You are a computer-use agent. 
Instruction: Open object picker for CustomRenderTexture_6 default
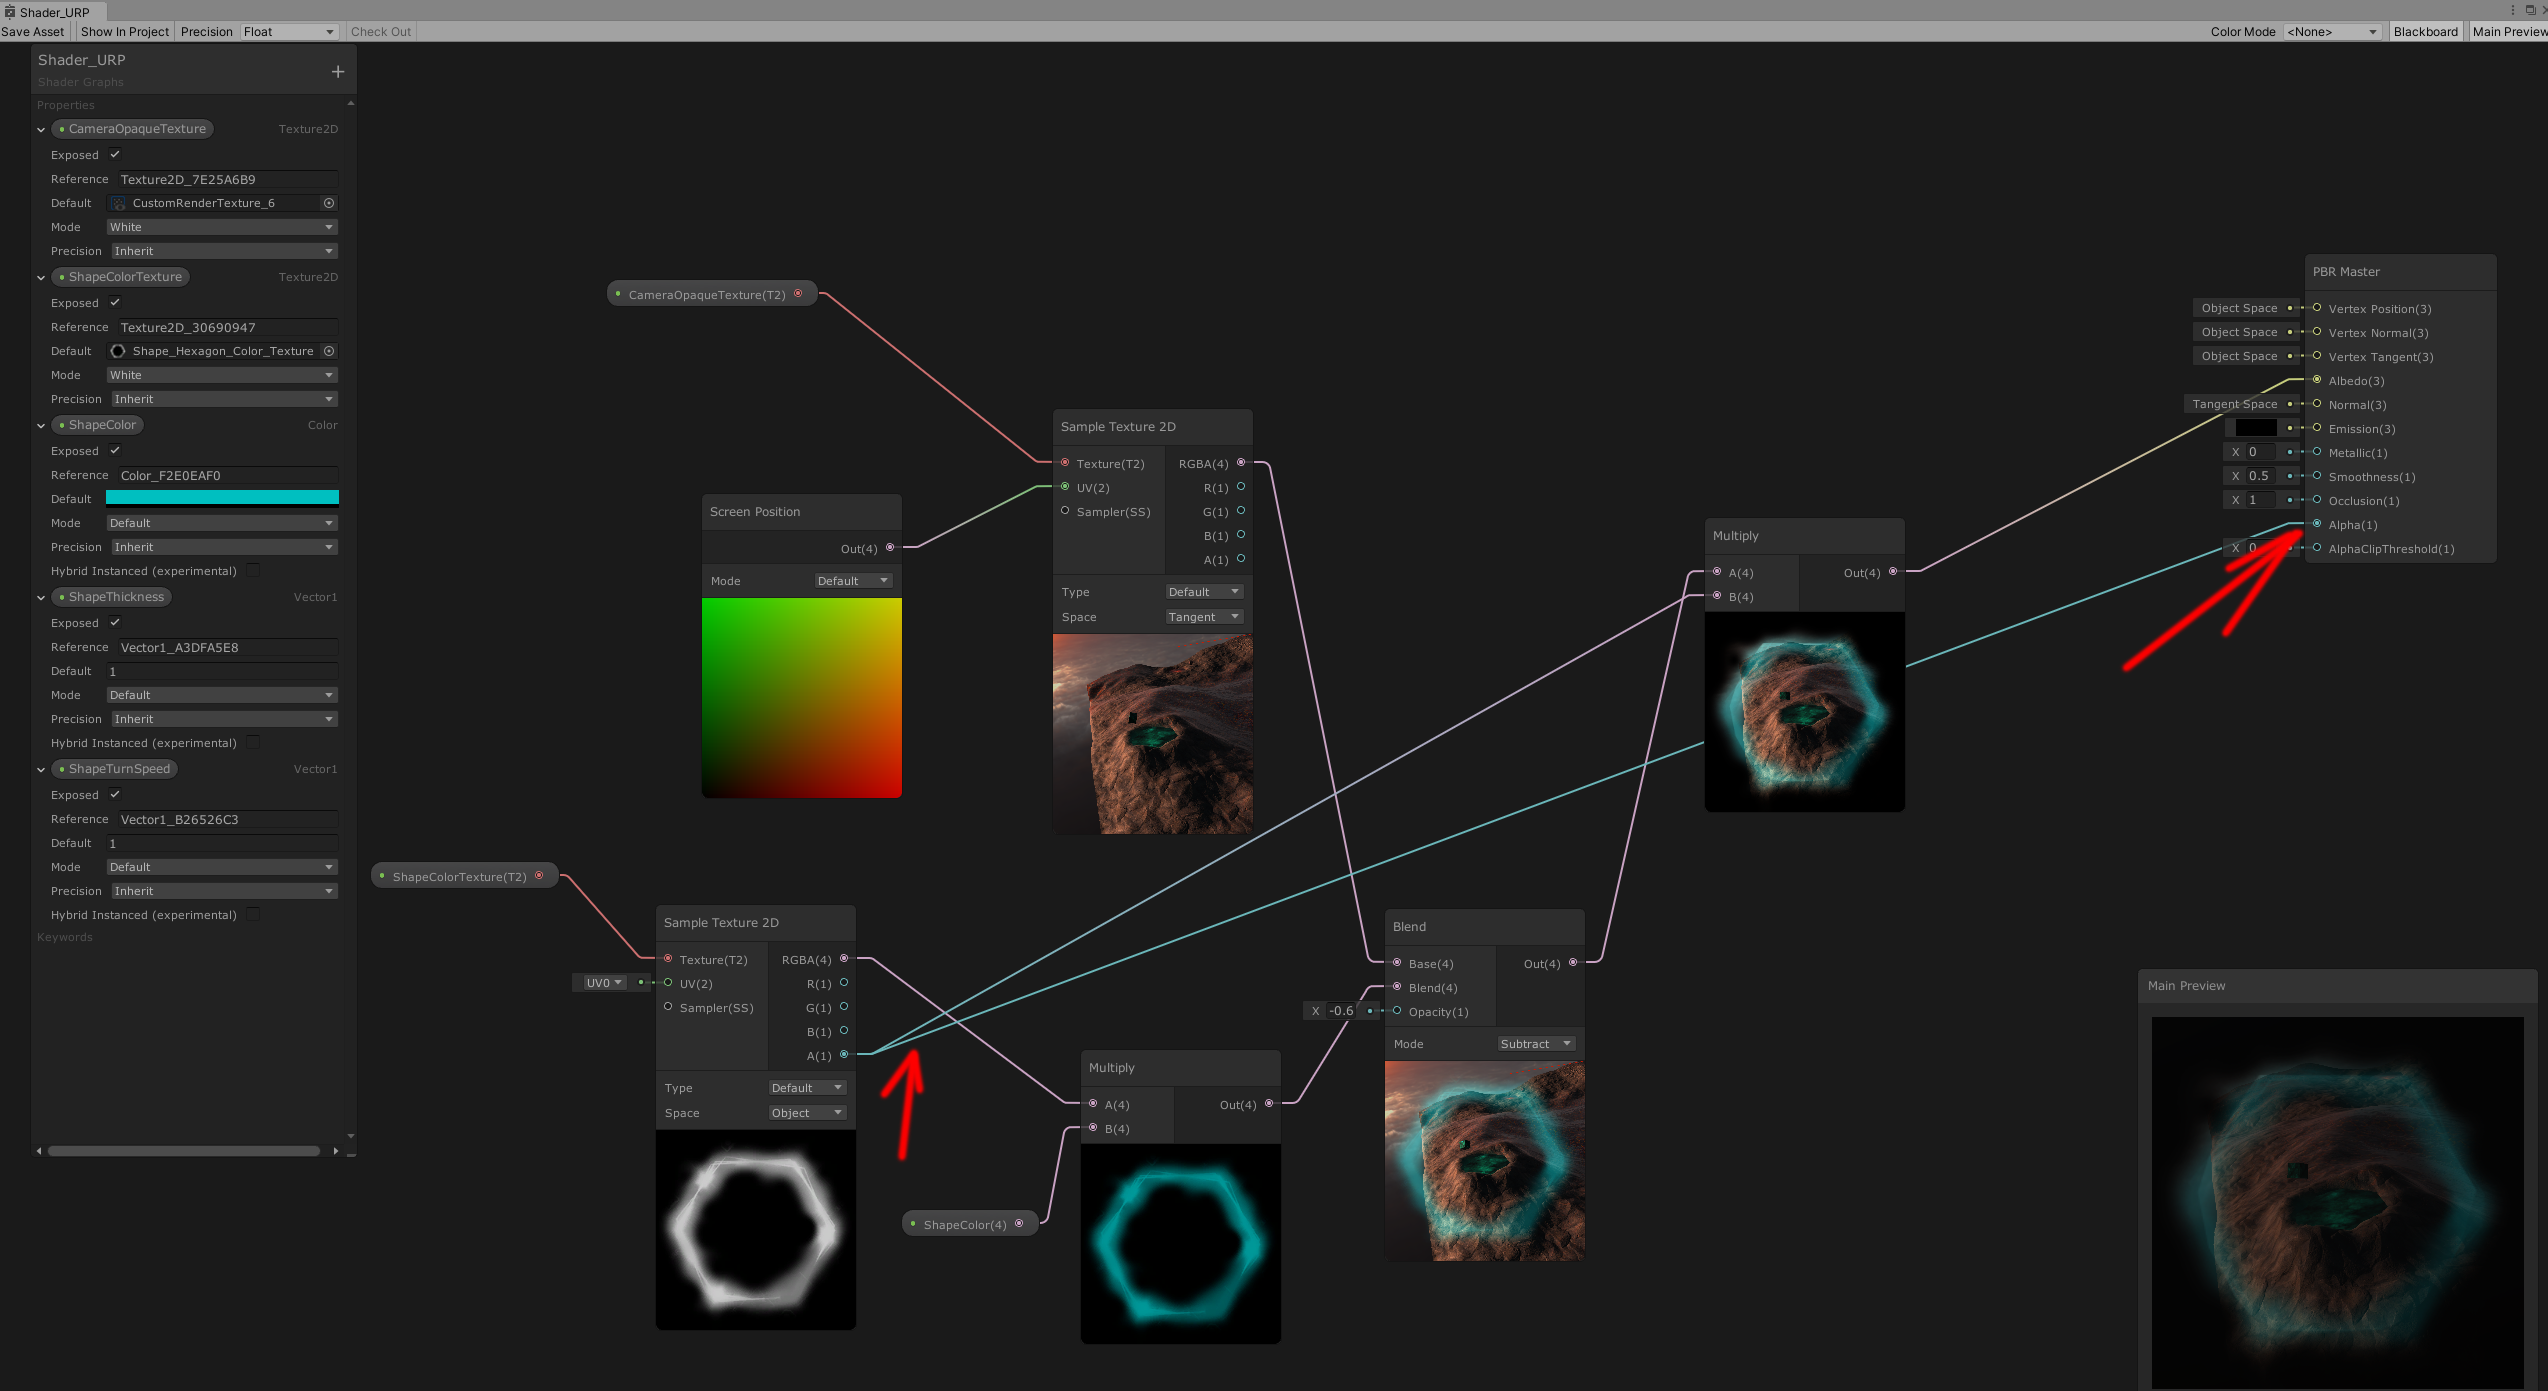[329, 203]
